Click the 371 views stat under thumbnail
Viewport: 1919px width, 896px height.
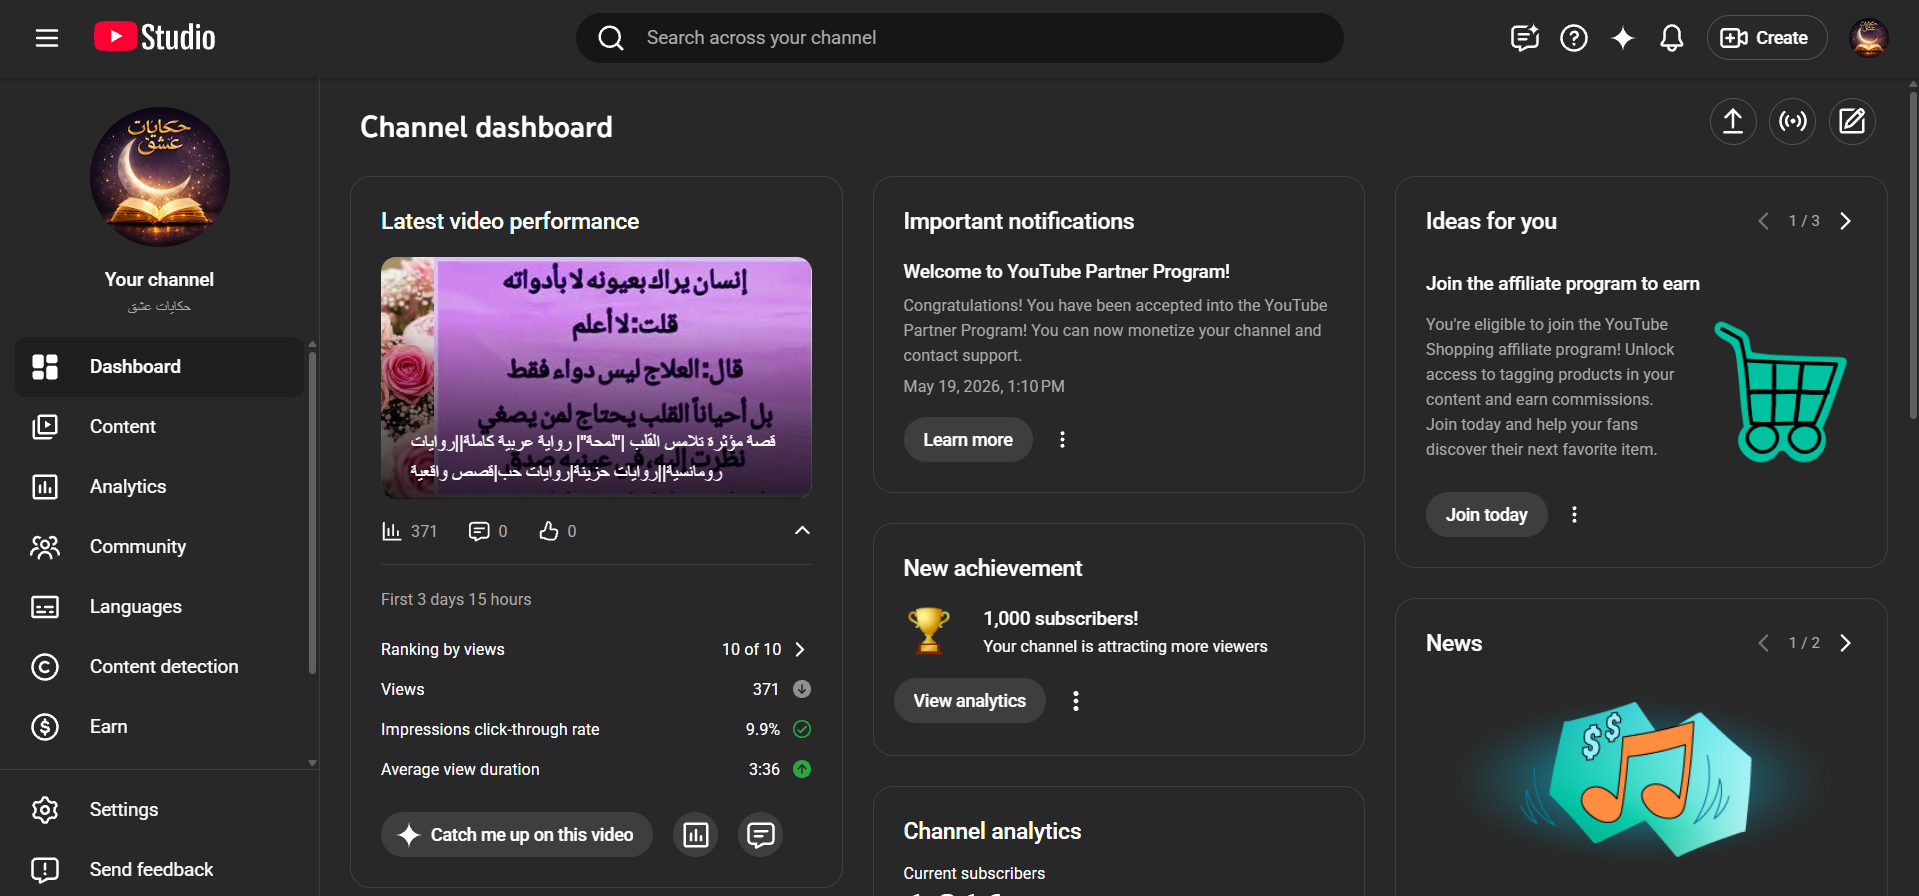410,531
